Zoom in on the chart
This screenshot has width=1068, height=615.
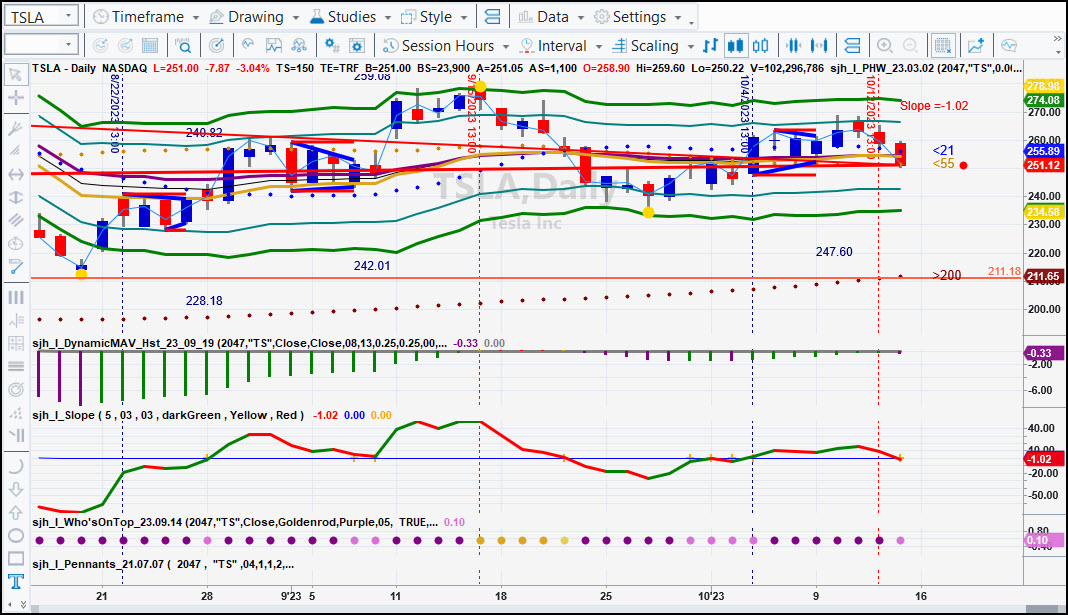pos(884,46)
